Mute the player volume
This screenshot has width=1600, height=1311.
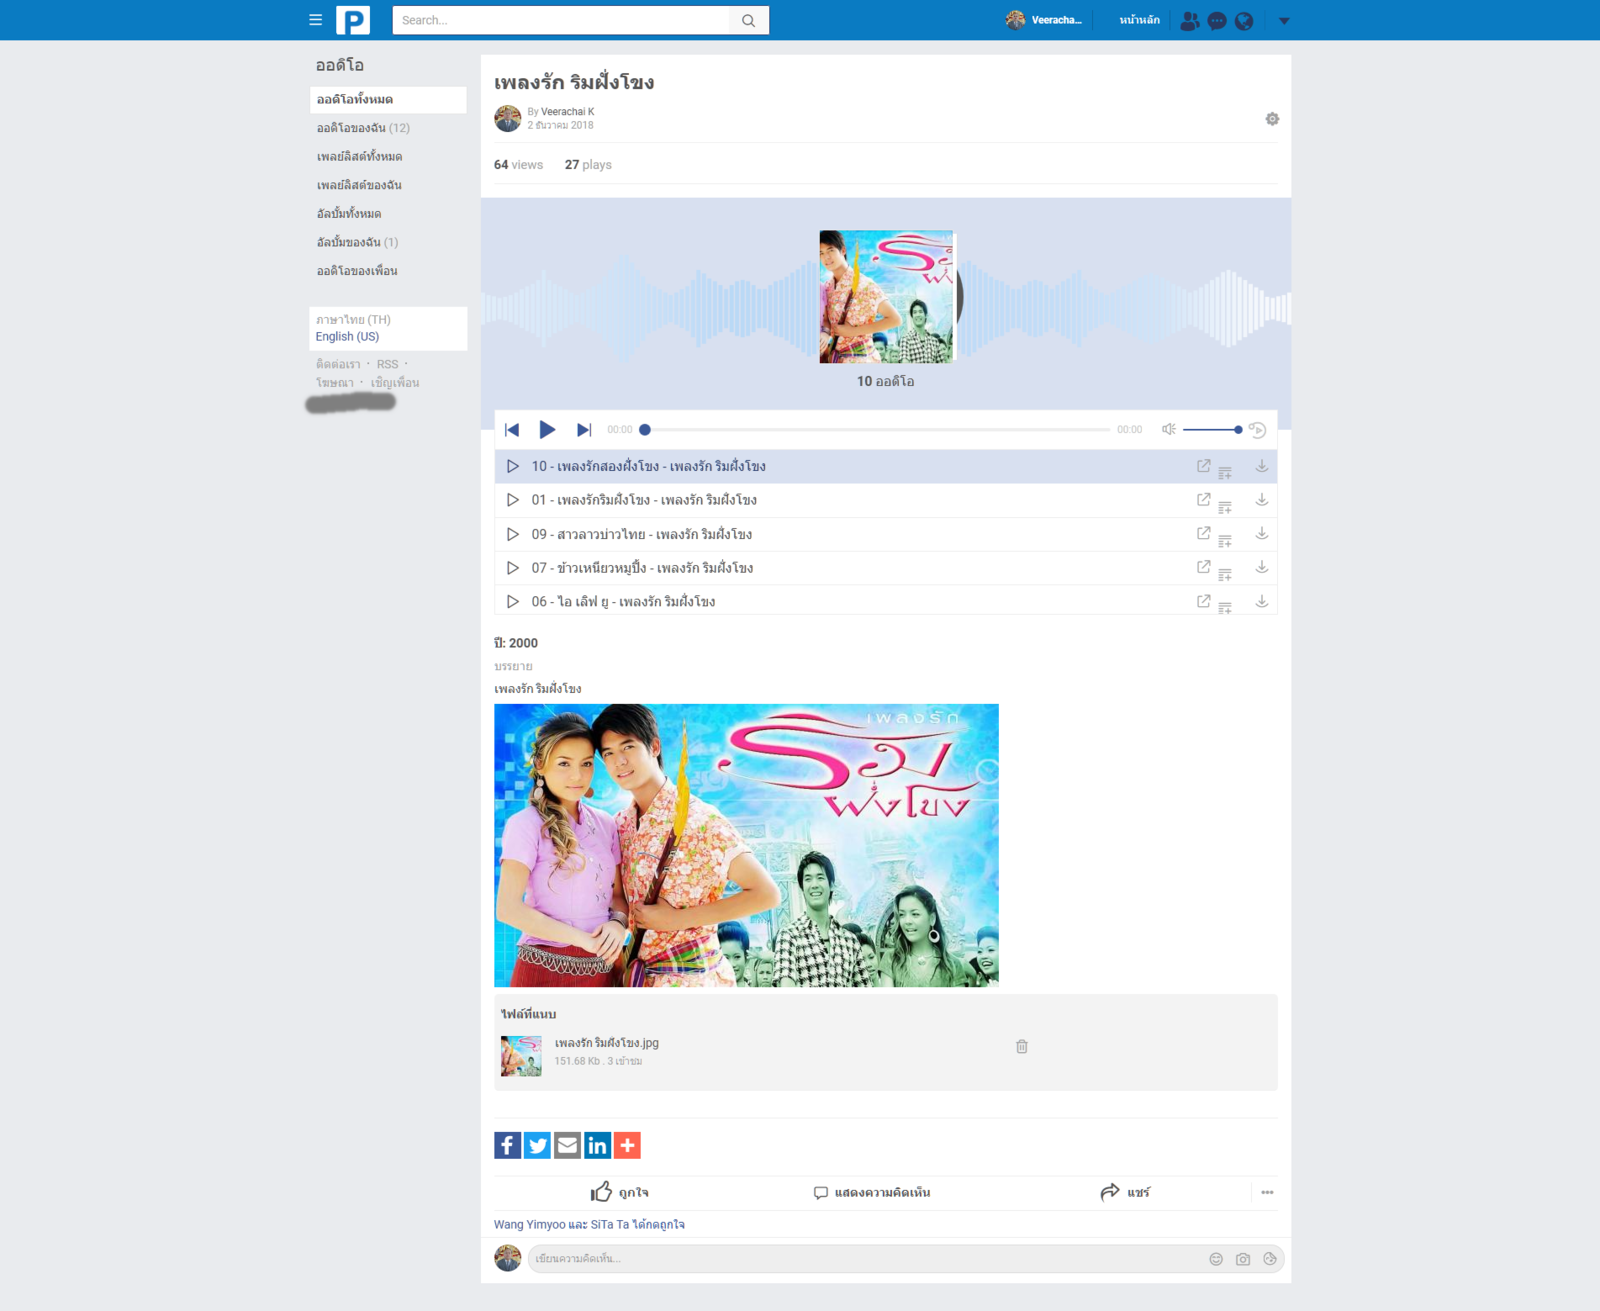[1168, 429]
